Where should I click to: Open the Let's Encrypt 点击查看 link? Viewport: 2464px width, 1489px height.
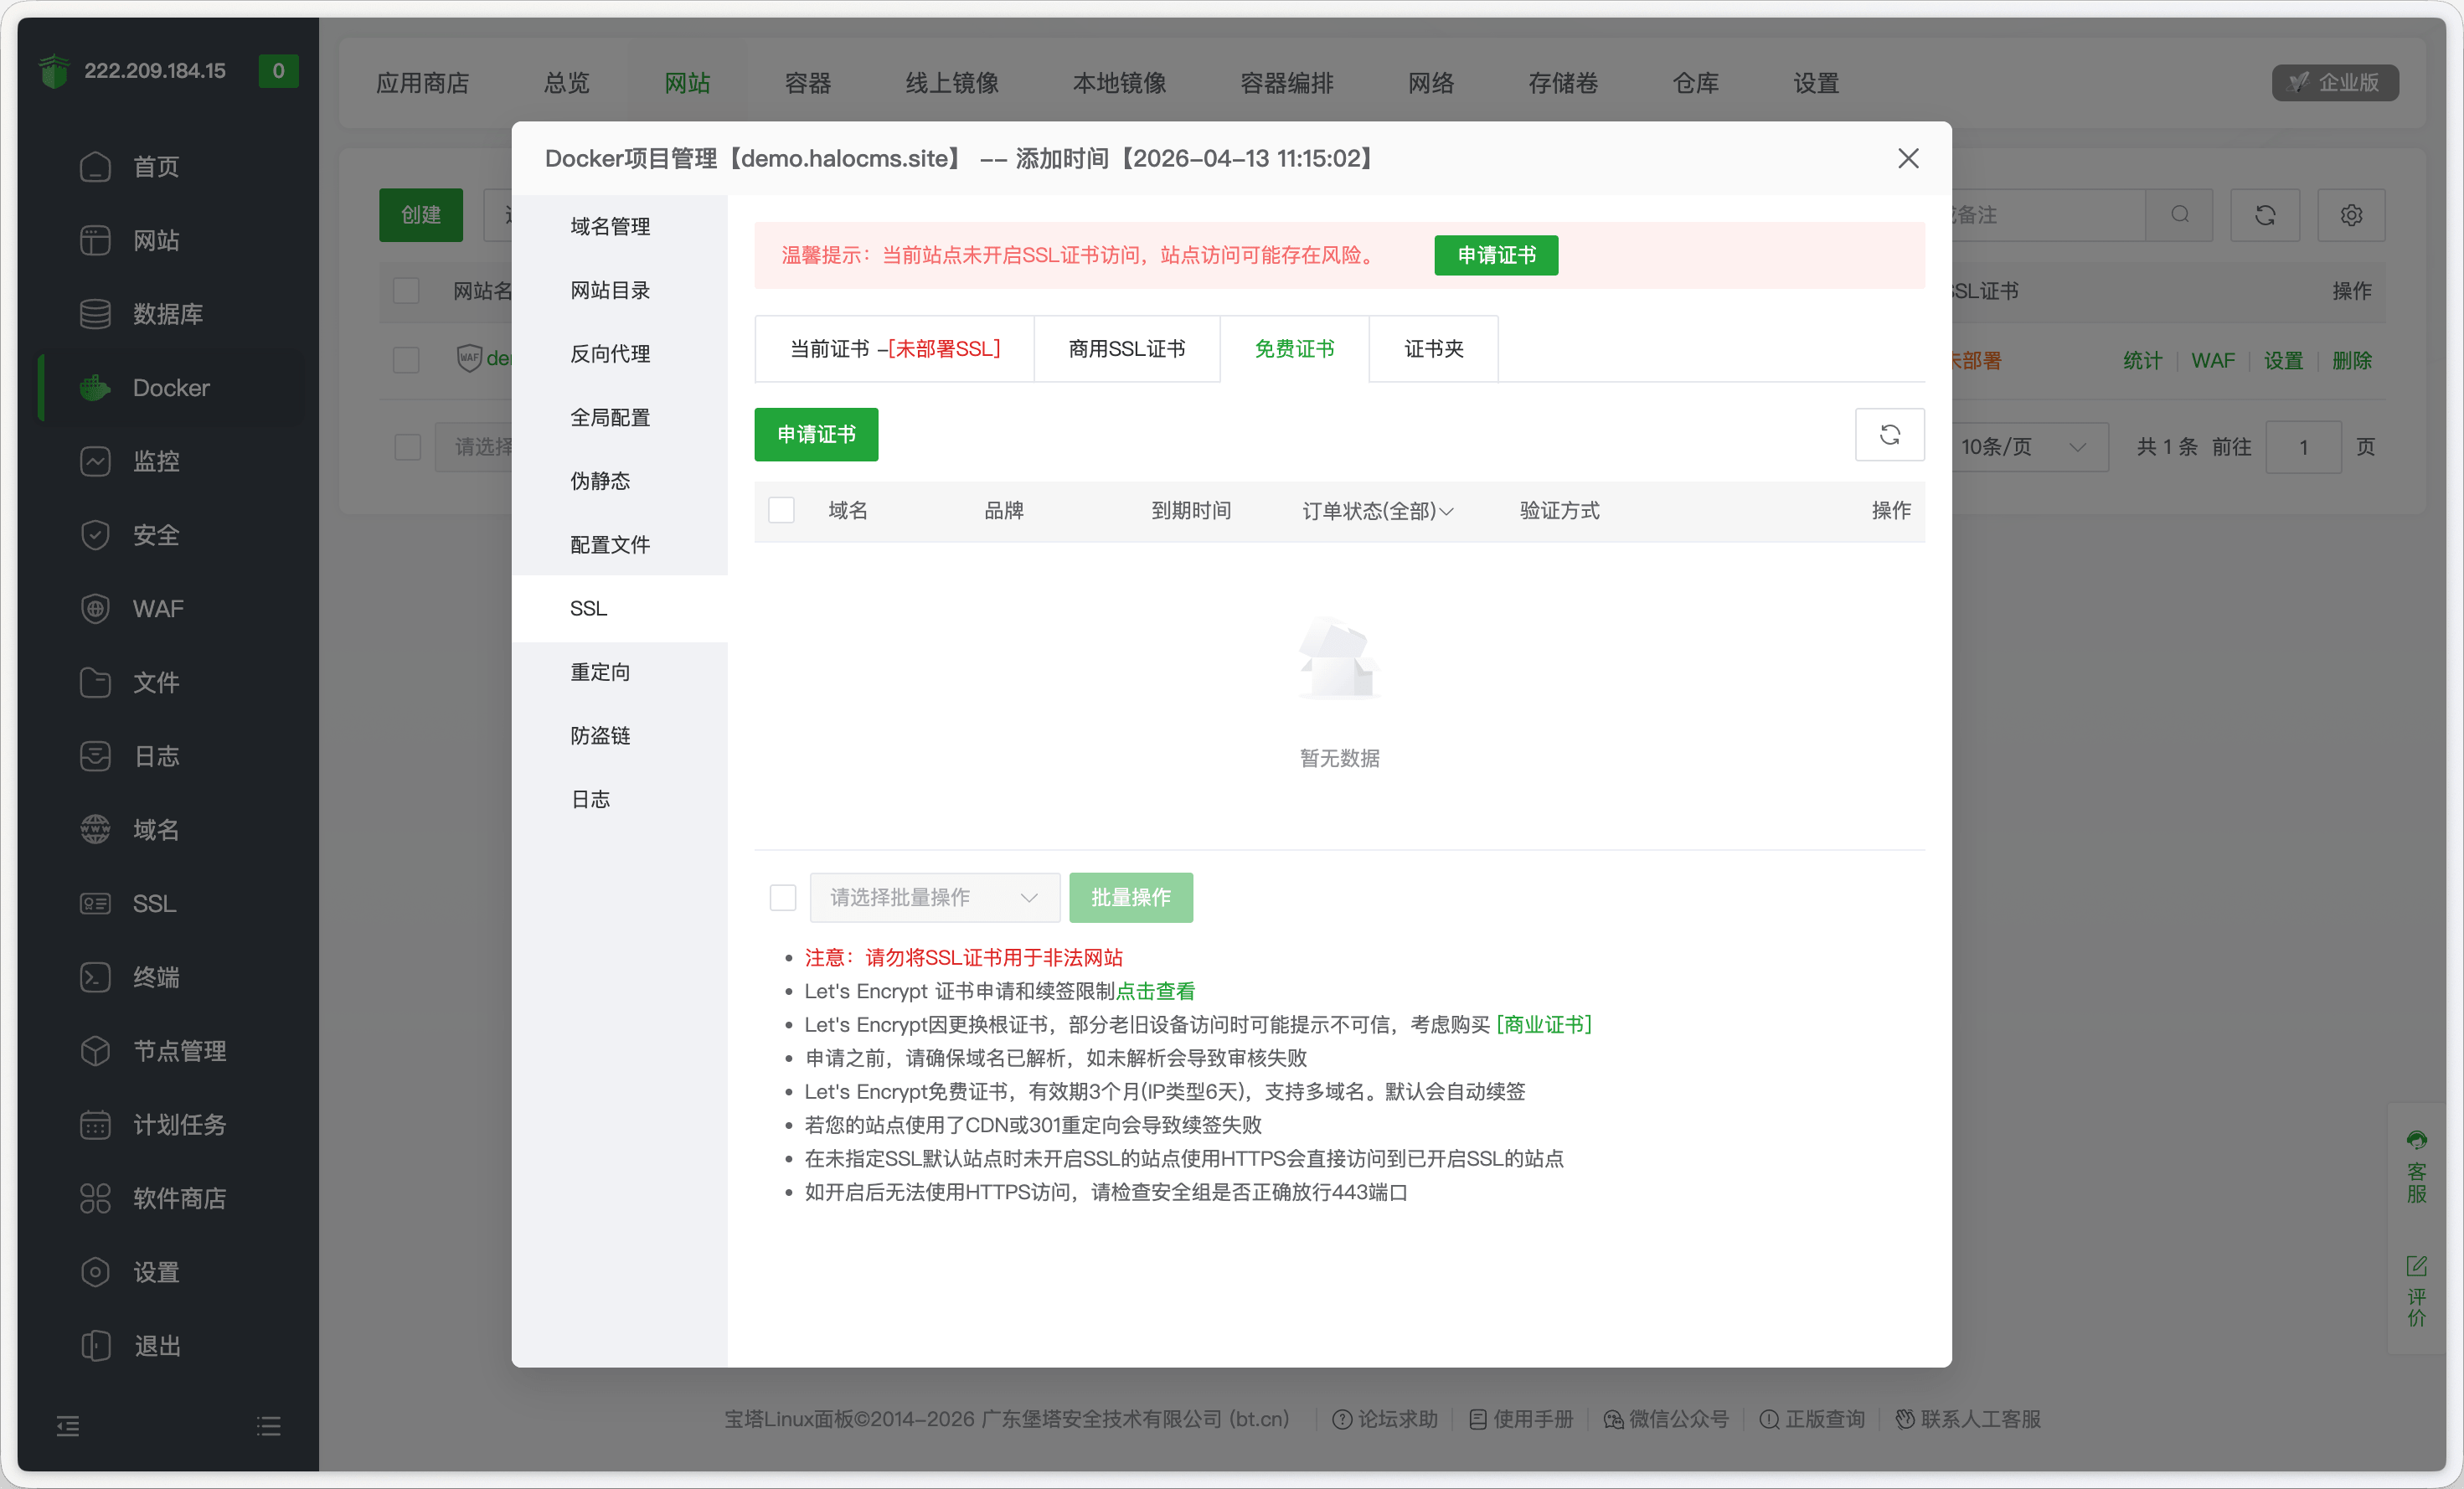pos(1157,991)
